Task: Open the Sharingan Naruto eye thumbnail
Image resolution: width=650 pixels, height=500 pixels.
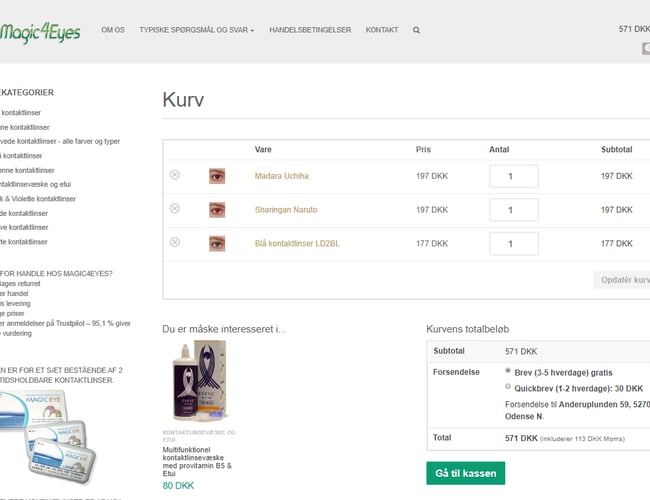Action: click(217, 210)
